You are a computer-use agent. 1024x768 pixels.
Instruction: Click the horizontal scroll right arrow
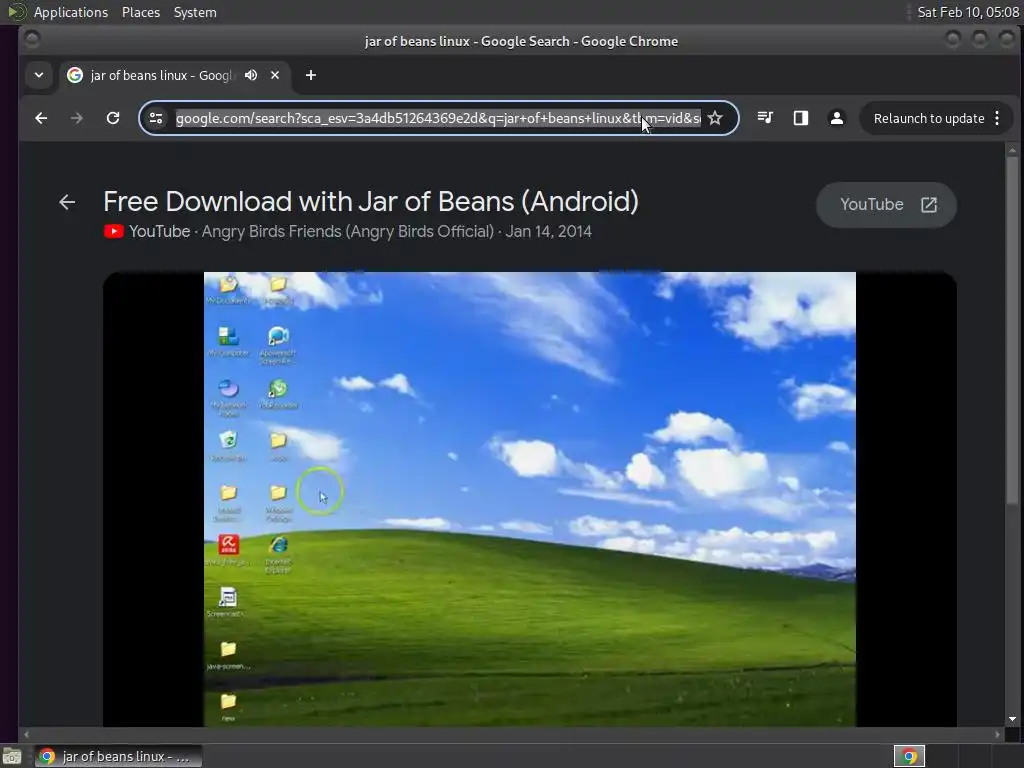(997, 734)
